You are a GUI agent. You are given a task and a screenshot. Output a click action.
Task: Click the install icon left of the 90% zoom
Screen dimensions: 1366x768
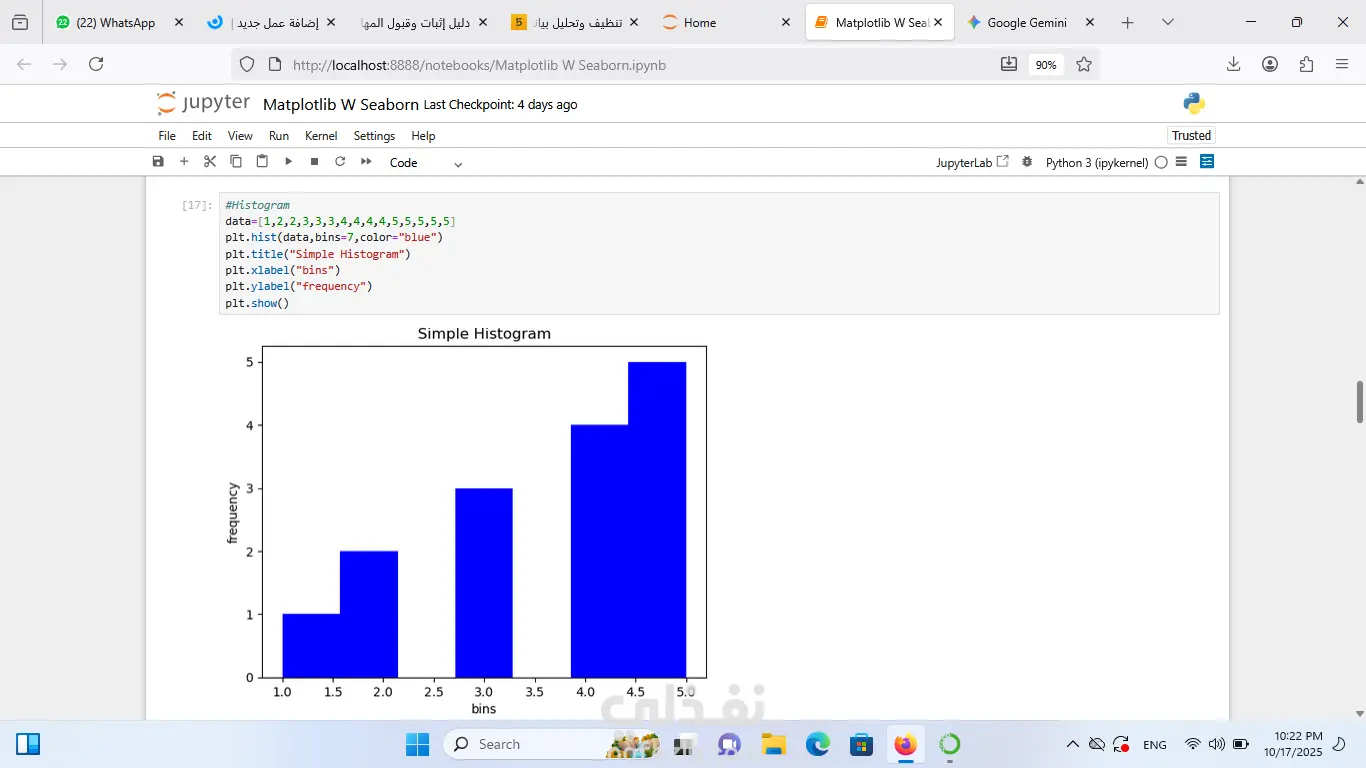(1008, 65)
